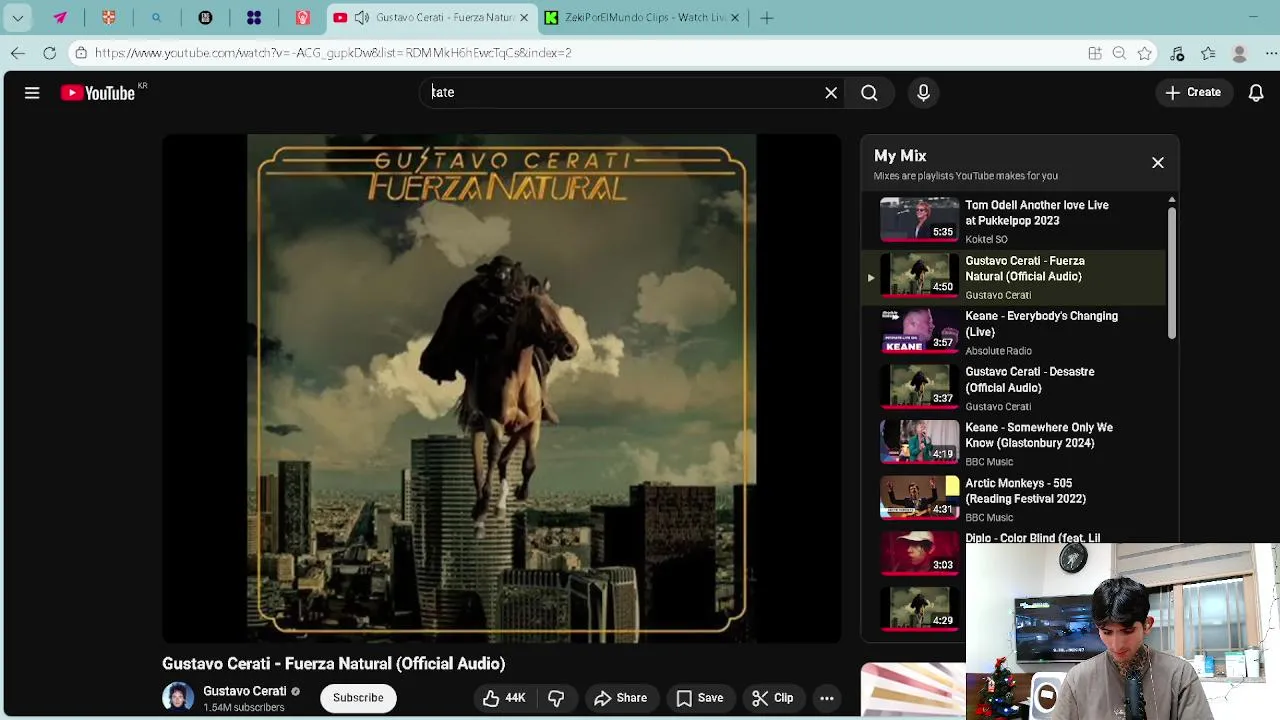View site information lock icon
Screen dimensions: 1280x720
(x=81, y=53)
